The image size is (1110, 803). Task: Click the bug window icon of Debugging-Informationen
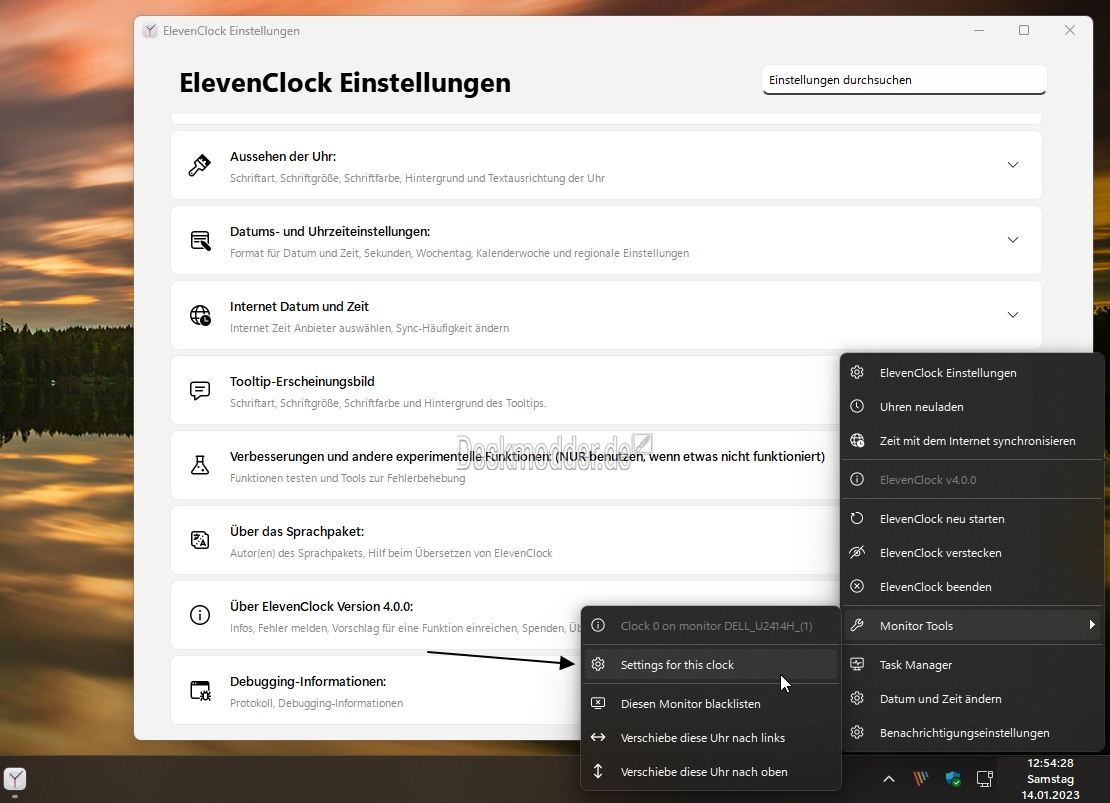click(x=200, y=690)
